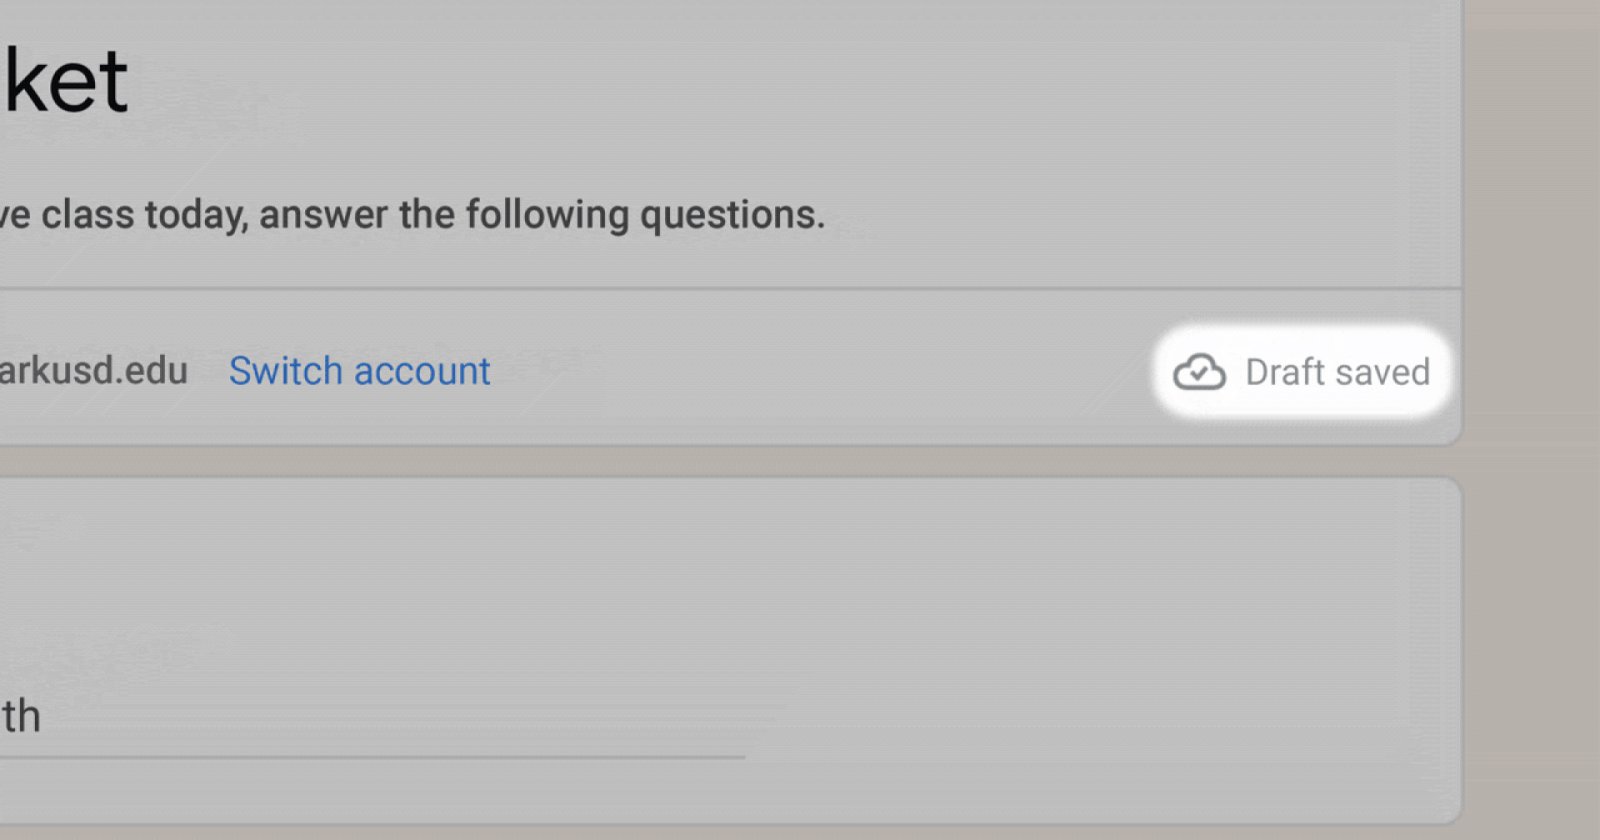Click the word "class" in the description
1600x840 pixels.
pos(87,215)
